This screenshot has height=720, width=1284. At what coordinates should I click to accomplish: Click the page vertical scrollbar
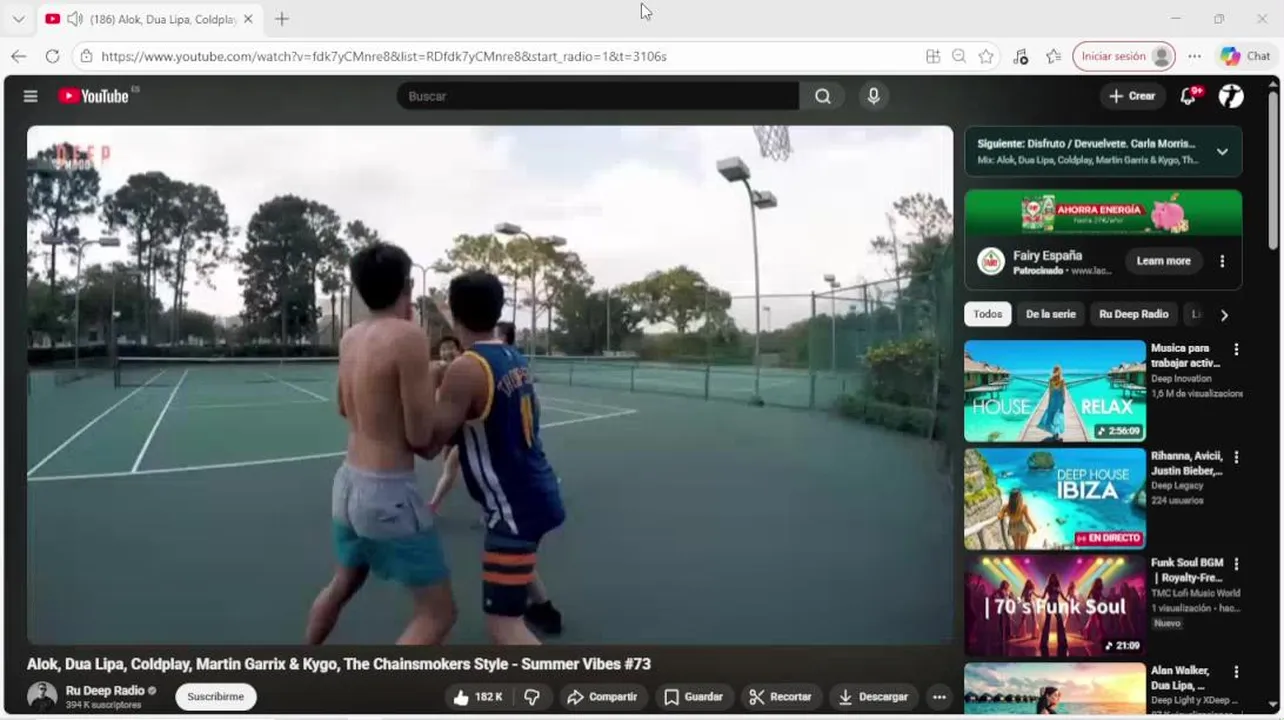[x=1273, y=170]
